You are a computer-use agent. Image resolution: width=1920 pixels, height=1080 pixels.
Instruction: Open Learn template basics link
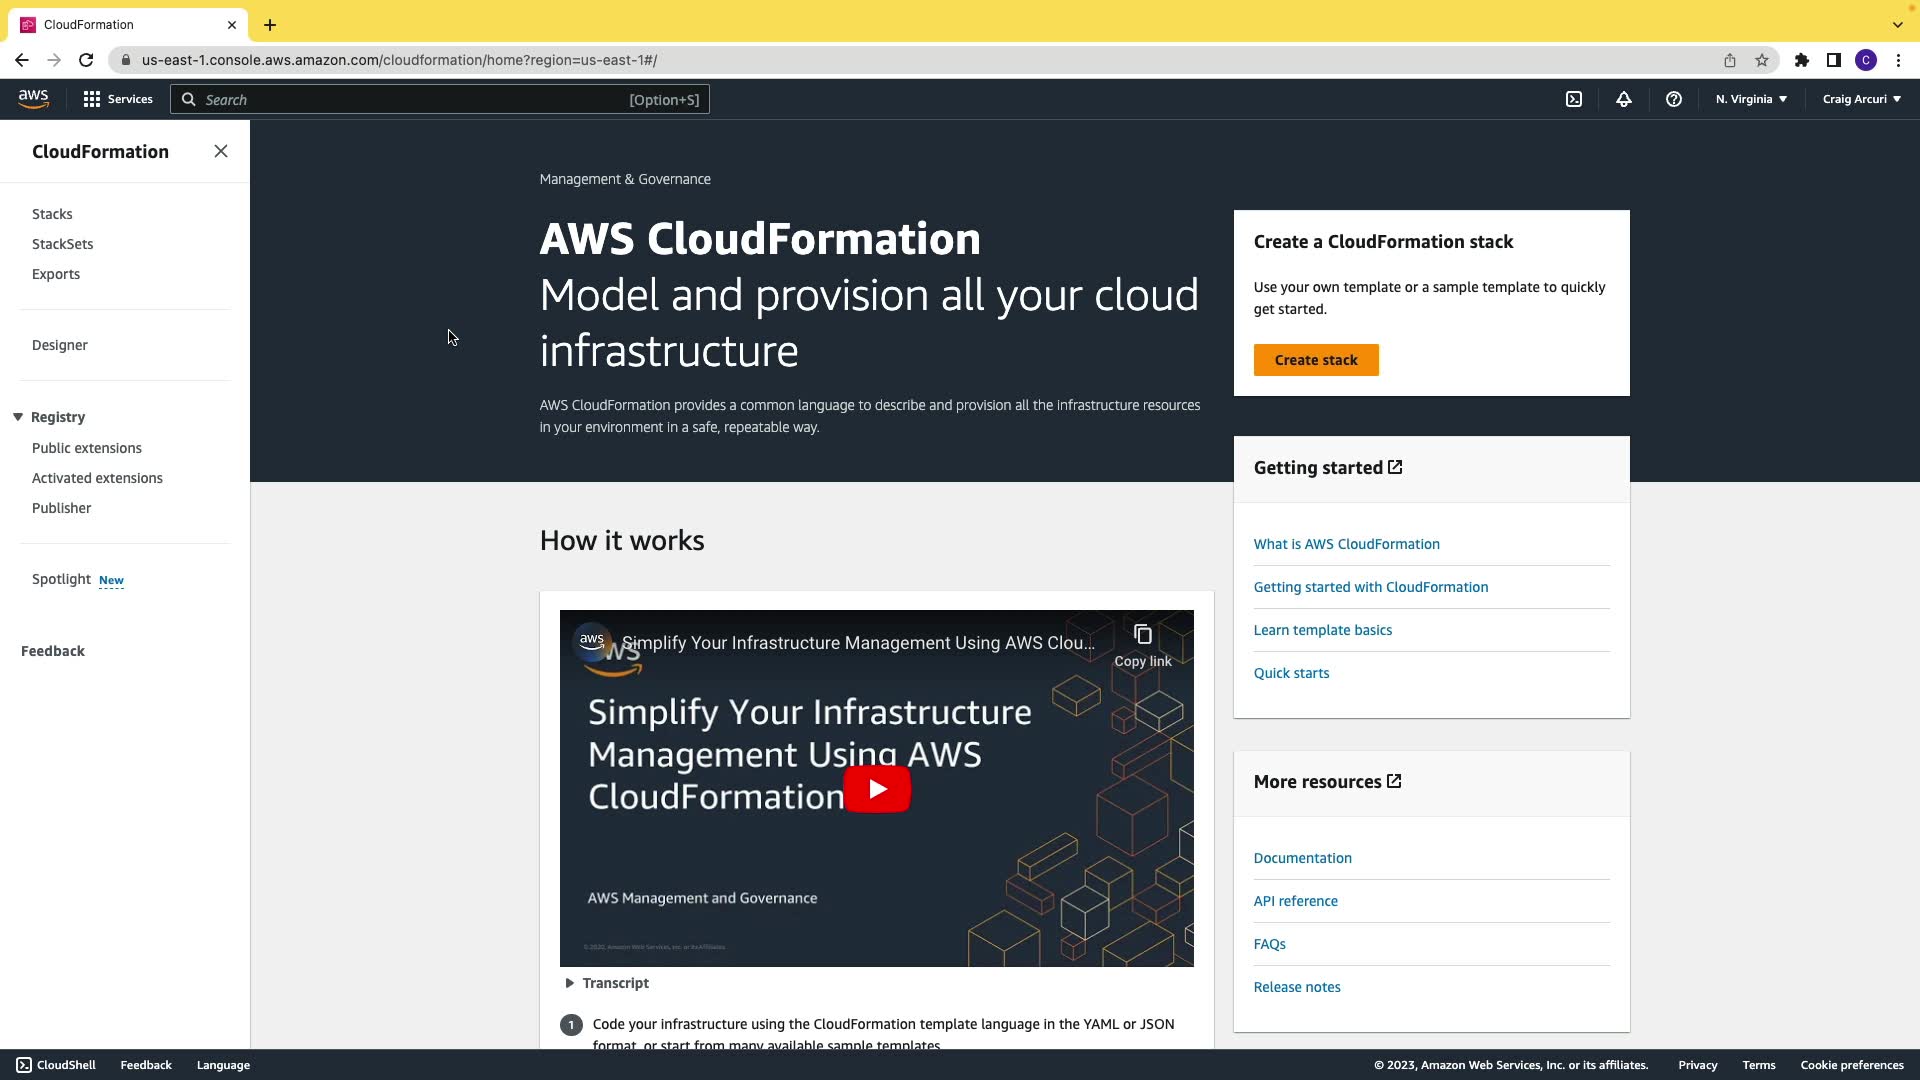pos(1323,630)
